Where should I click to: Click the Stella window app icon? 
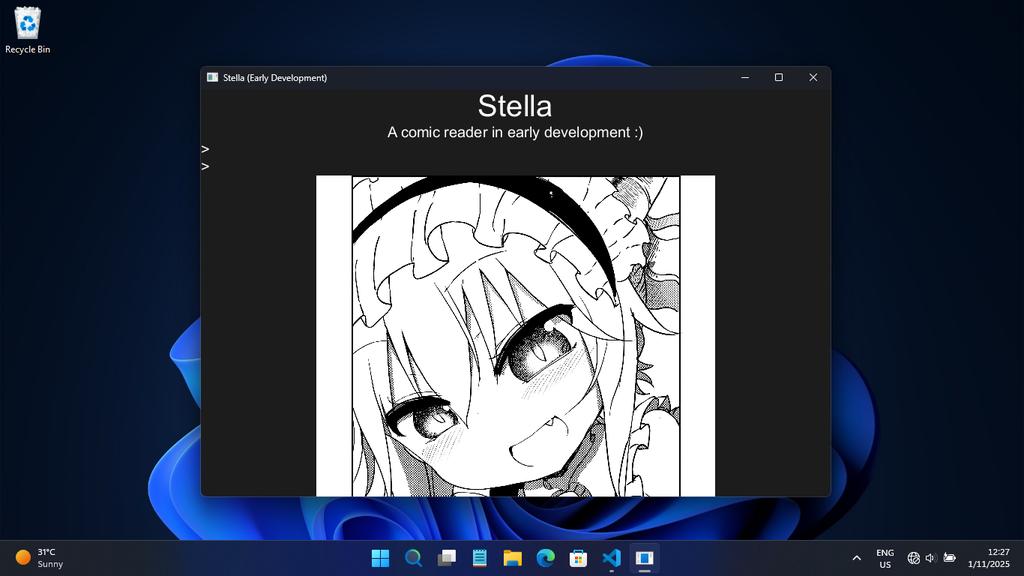click(212, 77)
